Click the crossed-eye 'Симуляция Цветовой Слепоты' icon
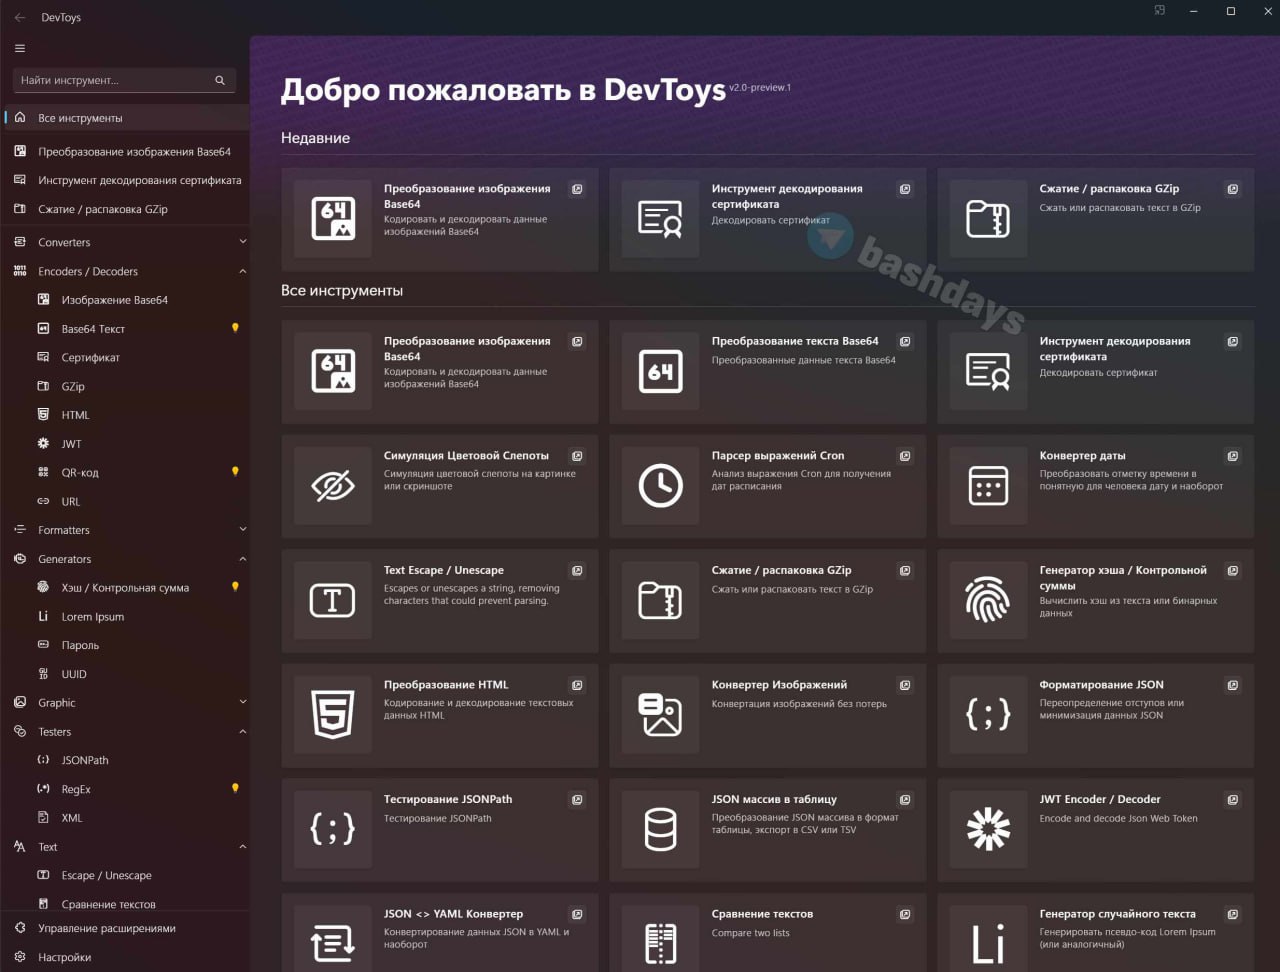This screenshot has height=972, width=1280. [x=333, y=486]
